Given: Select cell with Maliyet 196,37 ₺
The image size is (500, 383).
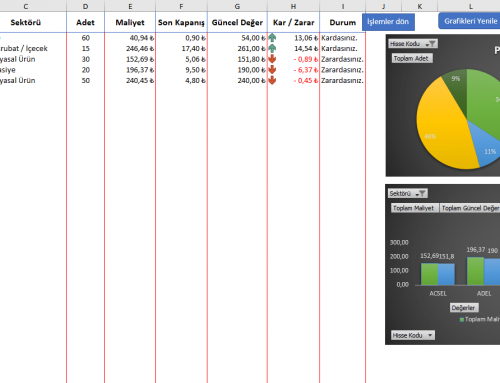Looking at the screenshot, I should [x=130, y=70].
